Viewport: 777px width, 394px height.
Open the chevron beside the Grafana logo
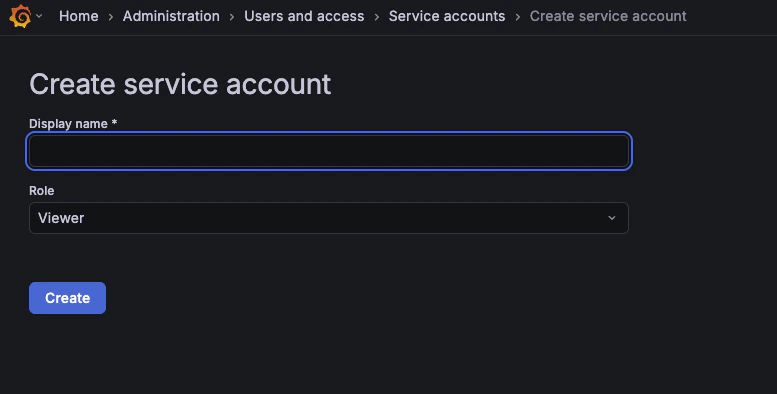pyautogui.click(x=39, y=16)
